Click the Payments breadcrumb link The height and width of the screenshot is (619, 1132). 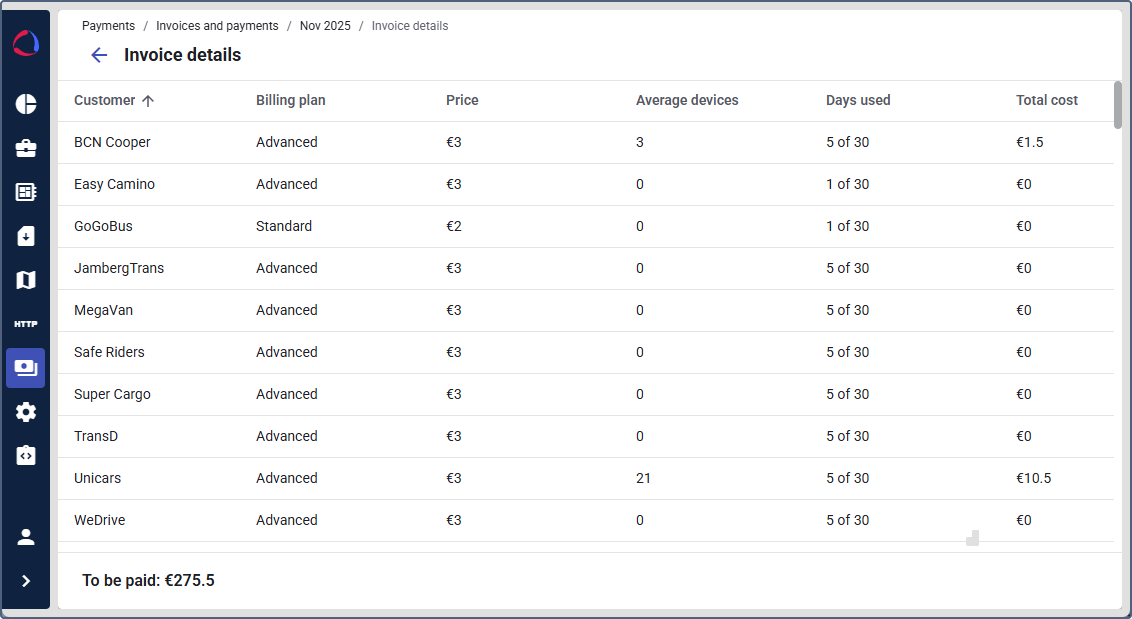tap(108, 26)
